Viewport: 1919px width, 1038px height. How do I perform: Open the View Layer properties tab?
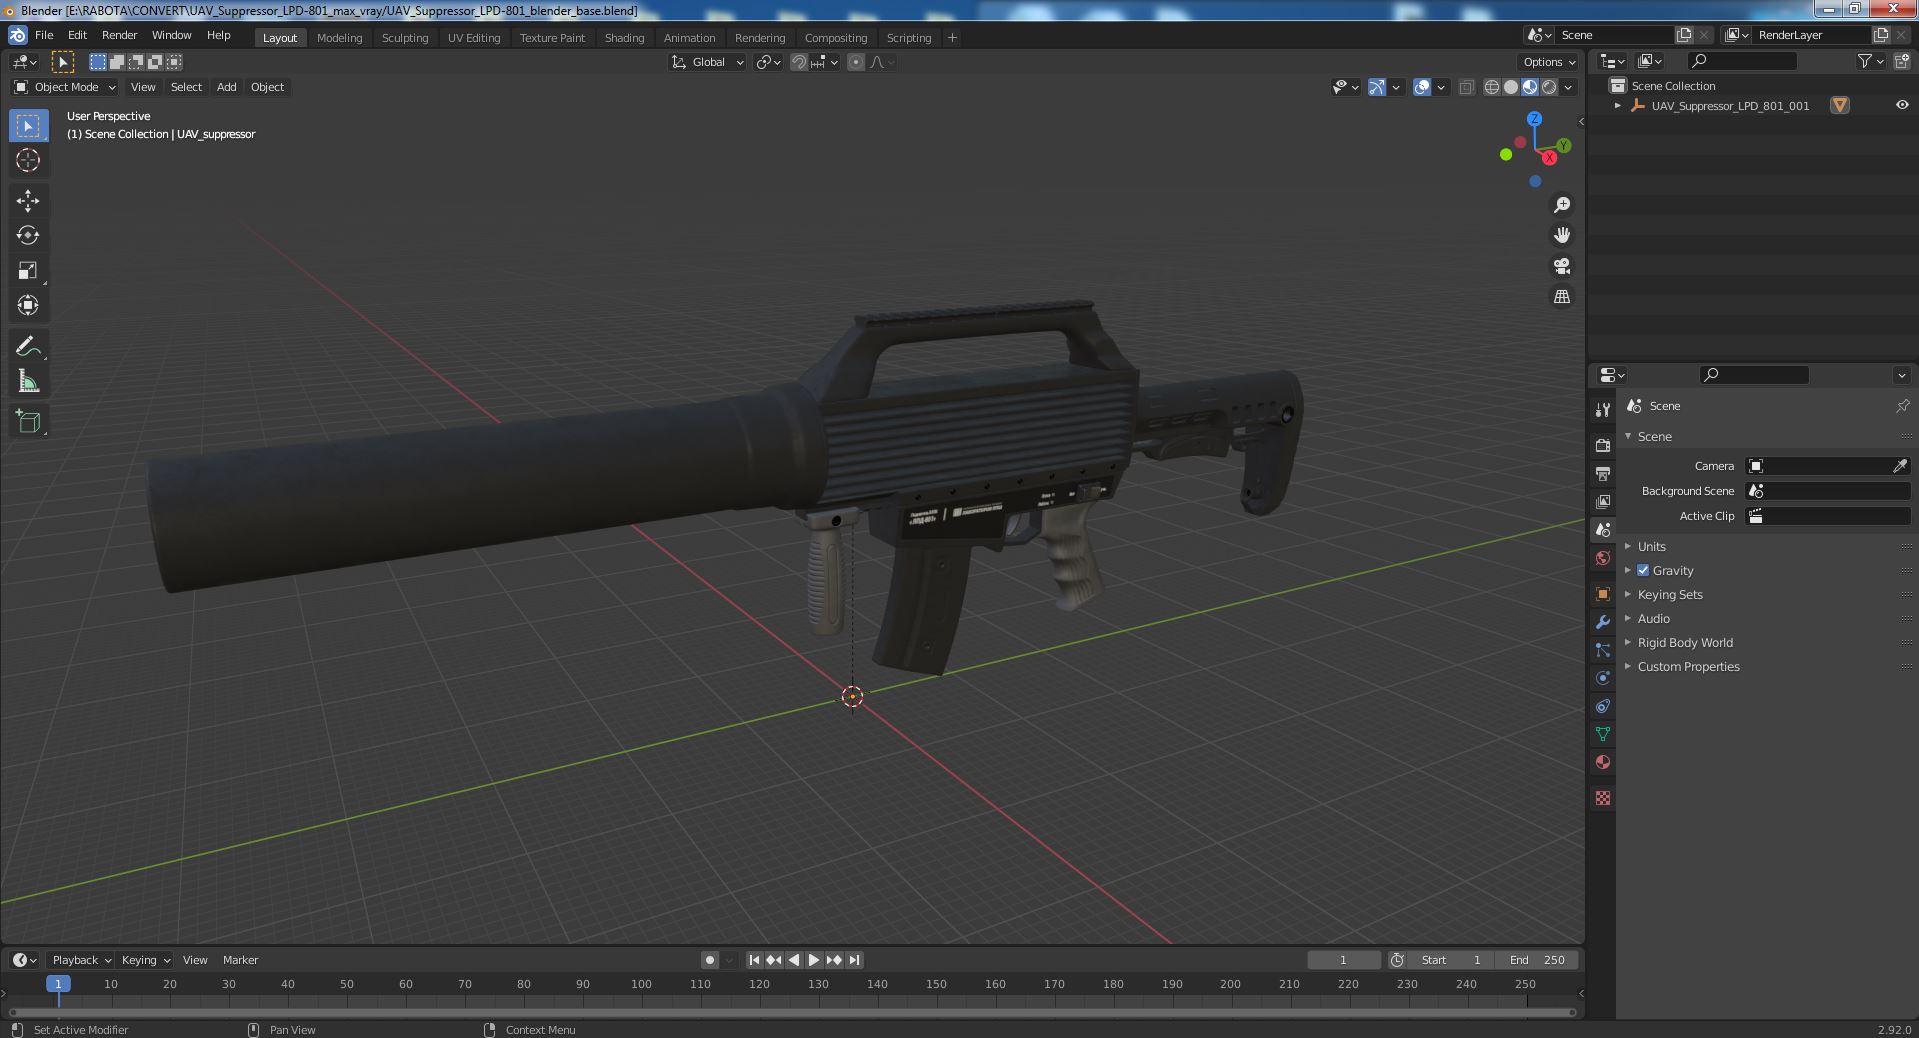coord(1603,501)
